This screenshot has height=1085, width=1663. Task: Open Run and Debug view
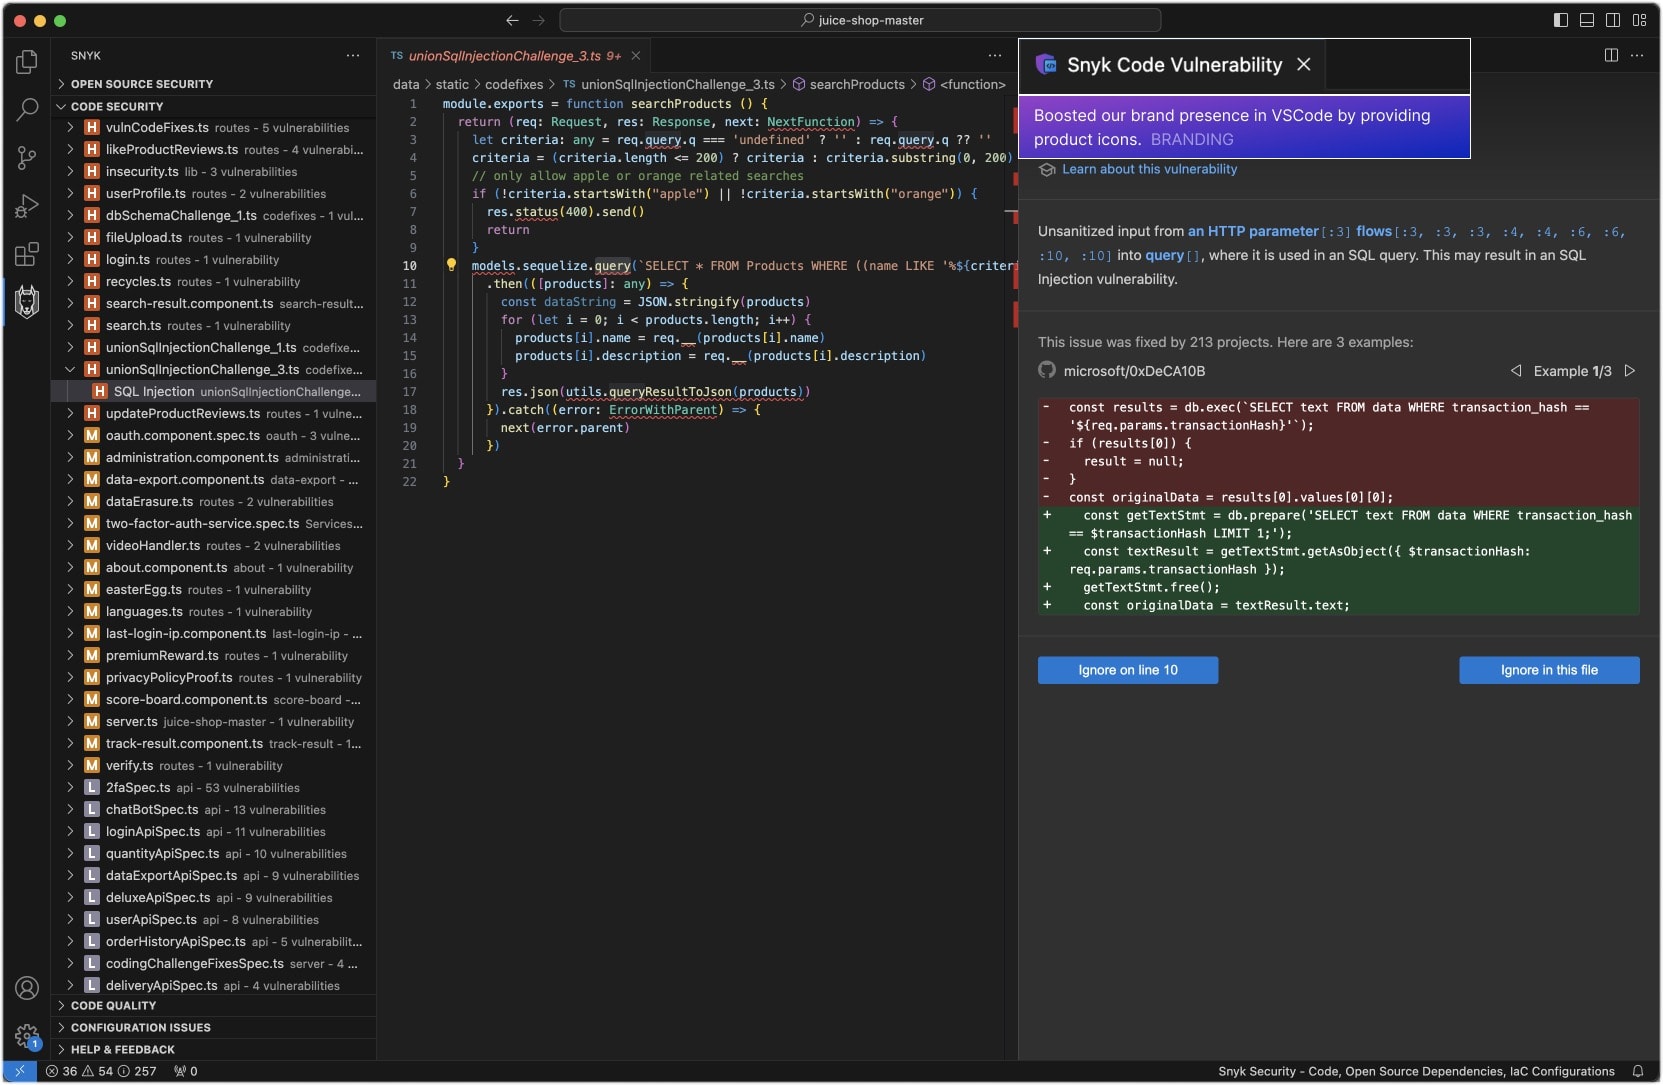coord(27,206)
